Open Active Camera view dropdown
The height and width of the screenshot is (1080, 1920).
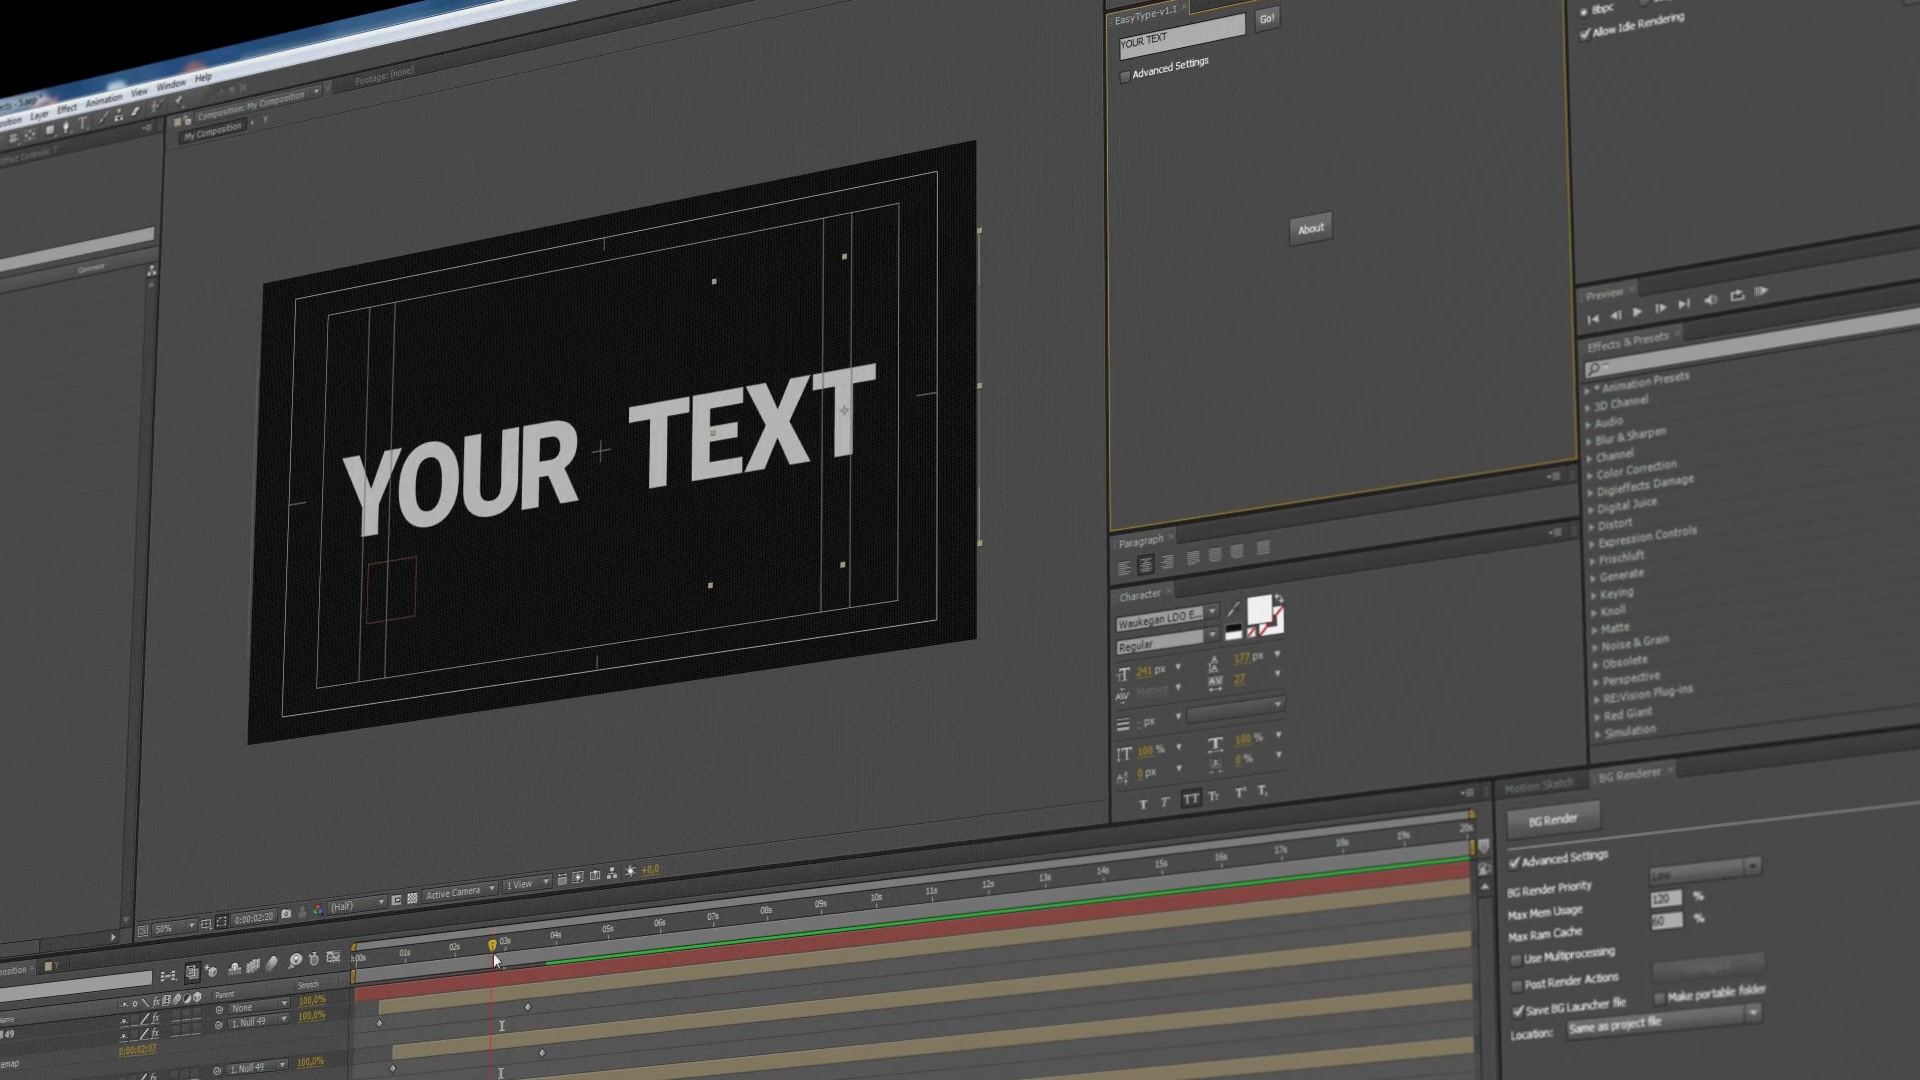click(459, 892)
